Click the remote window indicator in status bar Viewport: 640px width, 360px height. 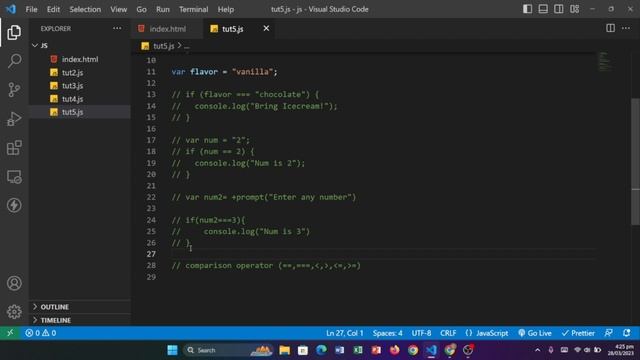click(x=10, y=333)
